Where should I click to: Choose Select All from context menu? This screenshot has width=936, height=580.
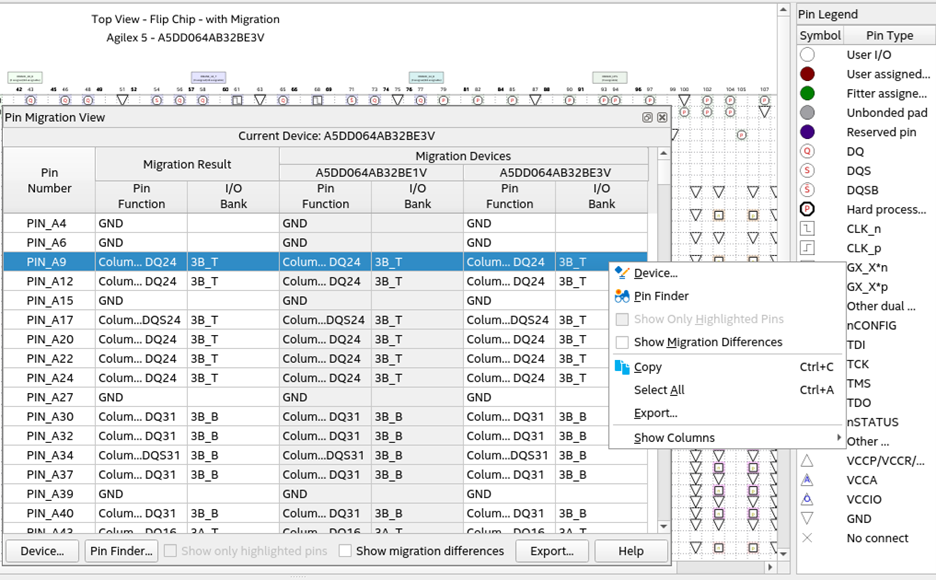[x=659, y=390]
